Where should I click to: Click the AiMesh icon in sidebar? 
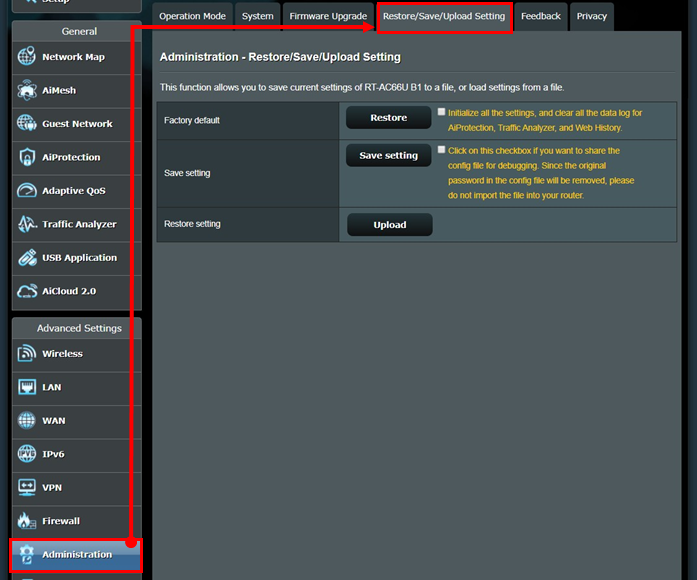tap(27, 90)
